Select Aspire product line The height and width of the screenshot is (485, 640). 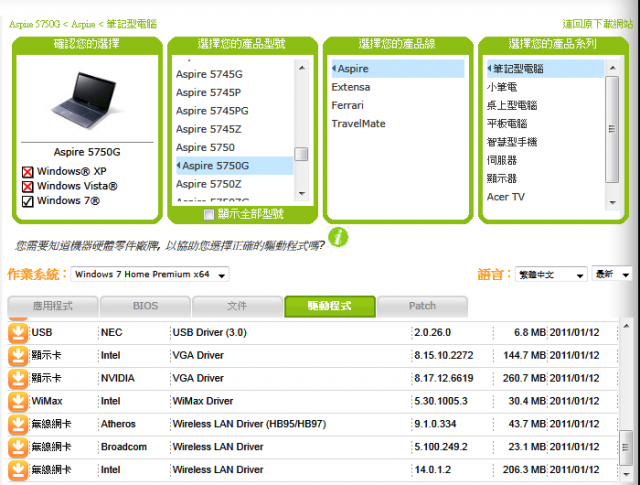tap(398, 69)
